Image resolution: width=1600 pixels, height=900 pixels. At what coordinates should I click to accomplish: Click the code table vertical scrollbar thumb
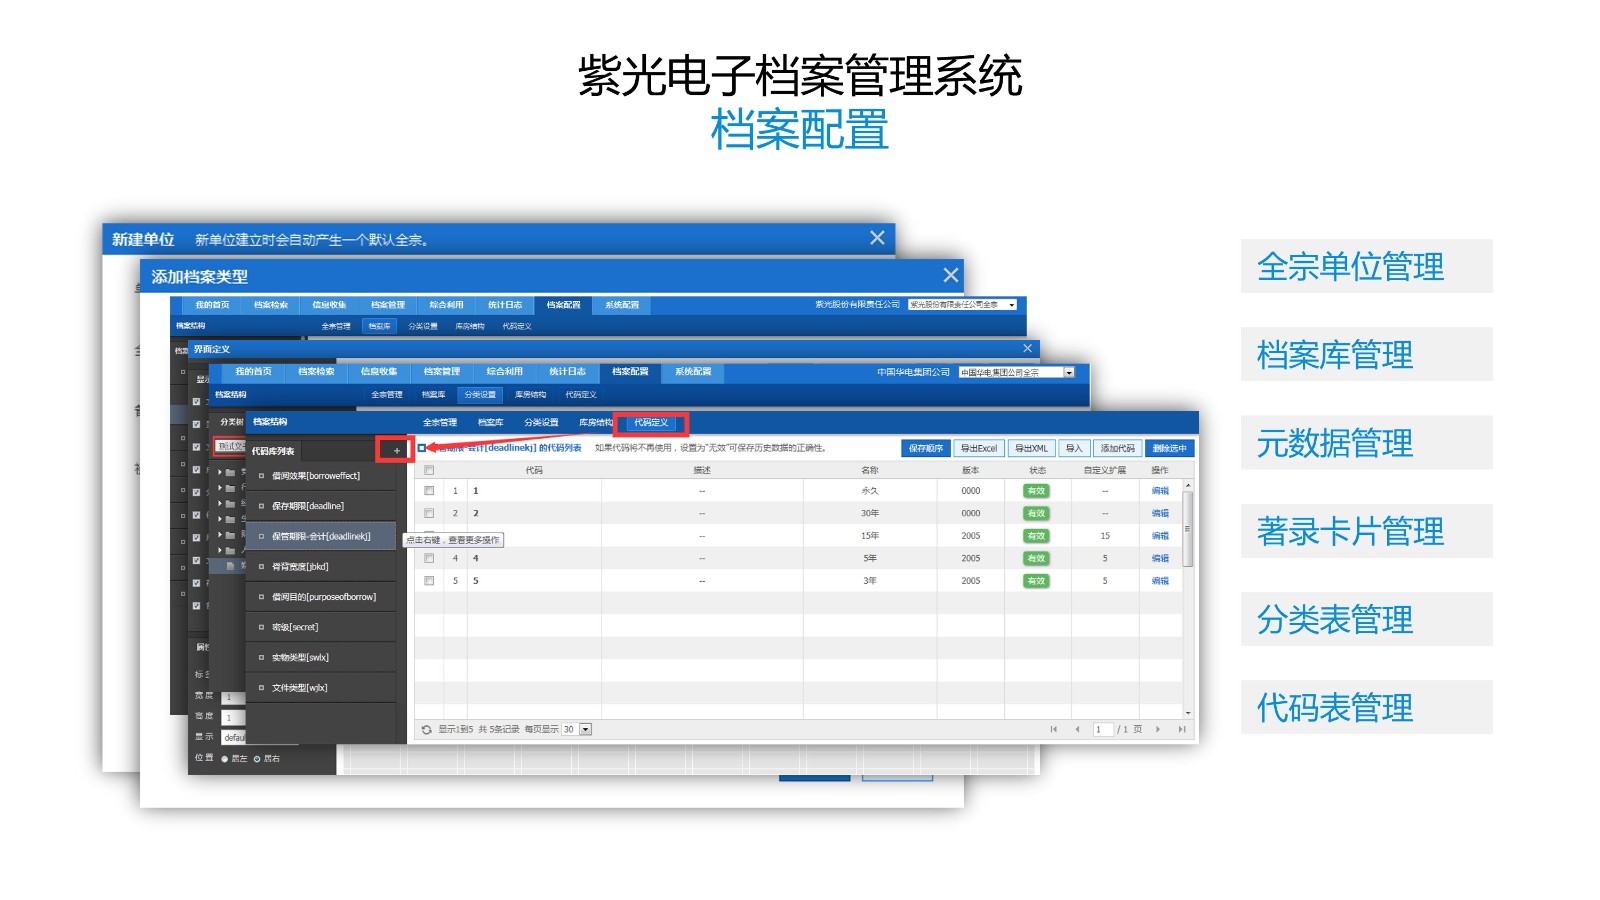(x=1188, y=529)
